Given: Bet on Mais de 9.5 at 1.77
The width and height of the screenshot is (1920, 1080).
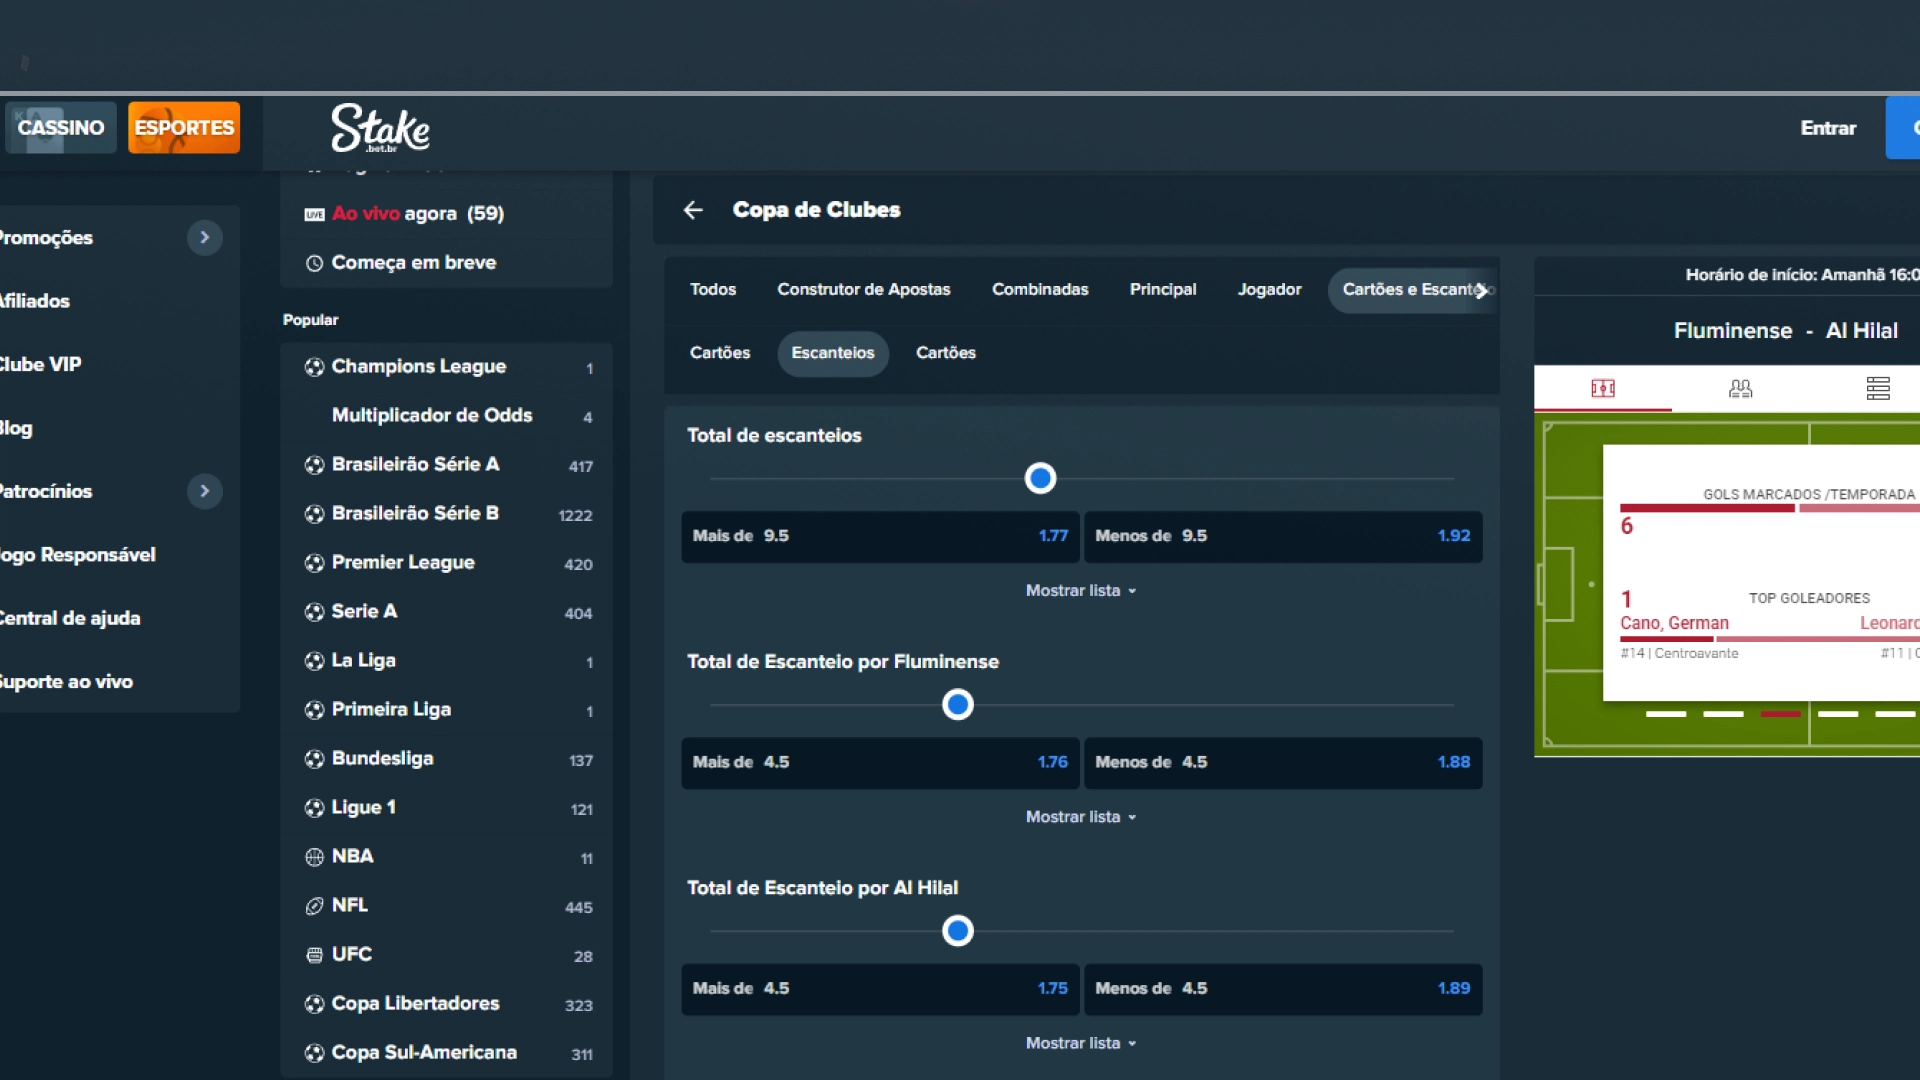Looking at the screenshot, I should point(880,536).
